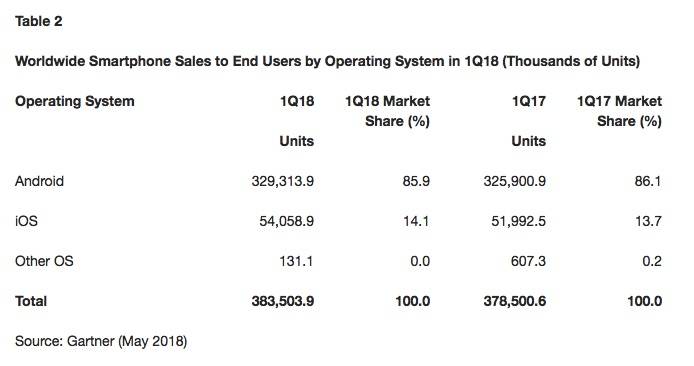Click the 1Q18 Units column header
The width and height of the screenshot is (694, 366).
click(x=297, y=121)
